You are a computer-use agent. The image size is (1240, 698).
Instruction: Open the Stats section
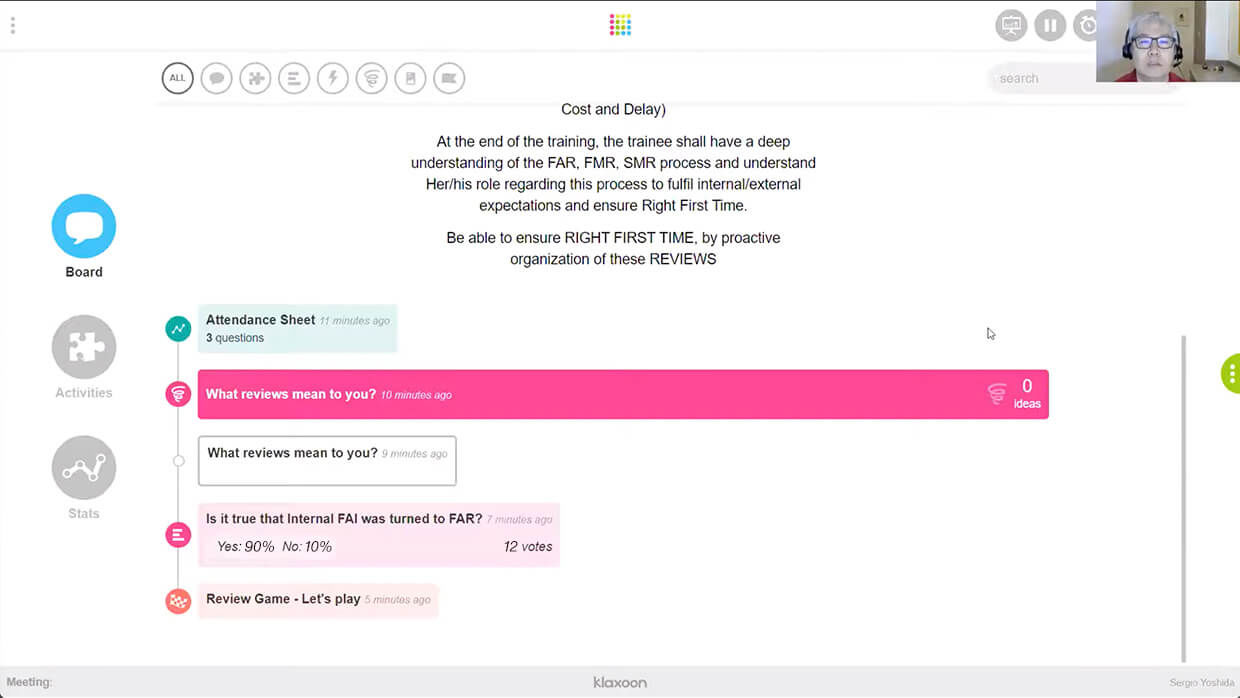pyautogui.click(x=84, y=468)
